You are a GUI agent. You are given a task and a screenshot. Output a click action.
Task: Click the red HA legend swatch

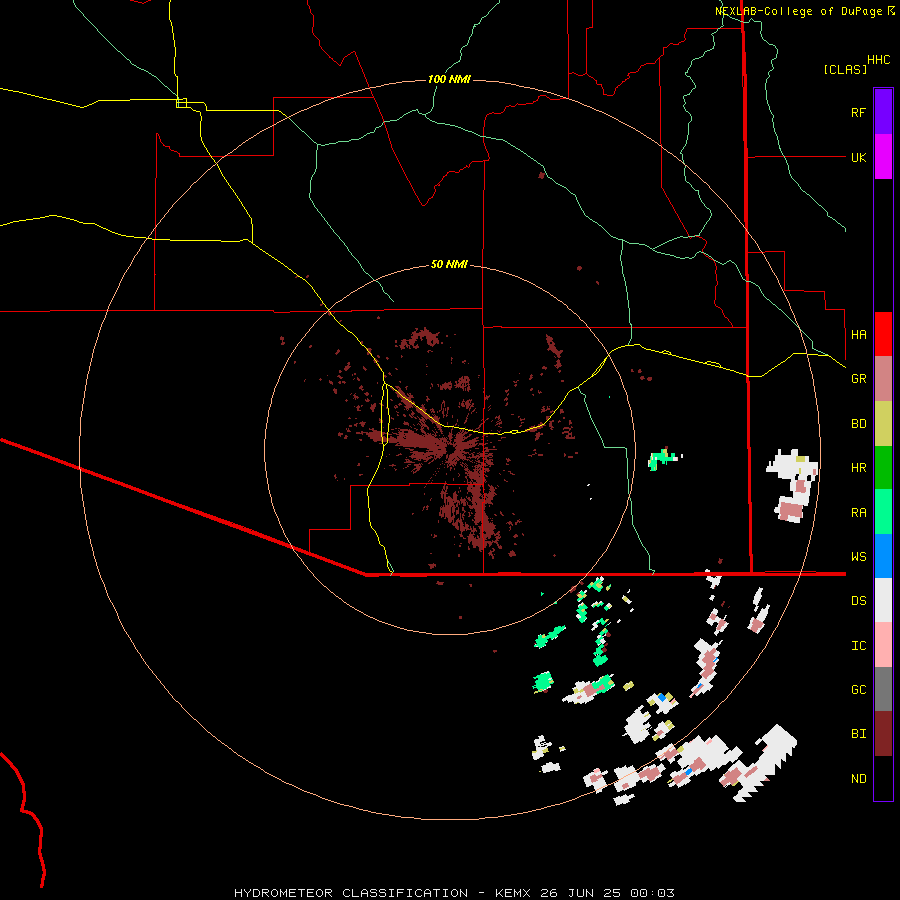pos(883,334)
